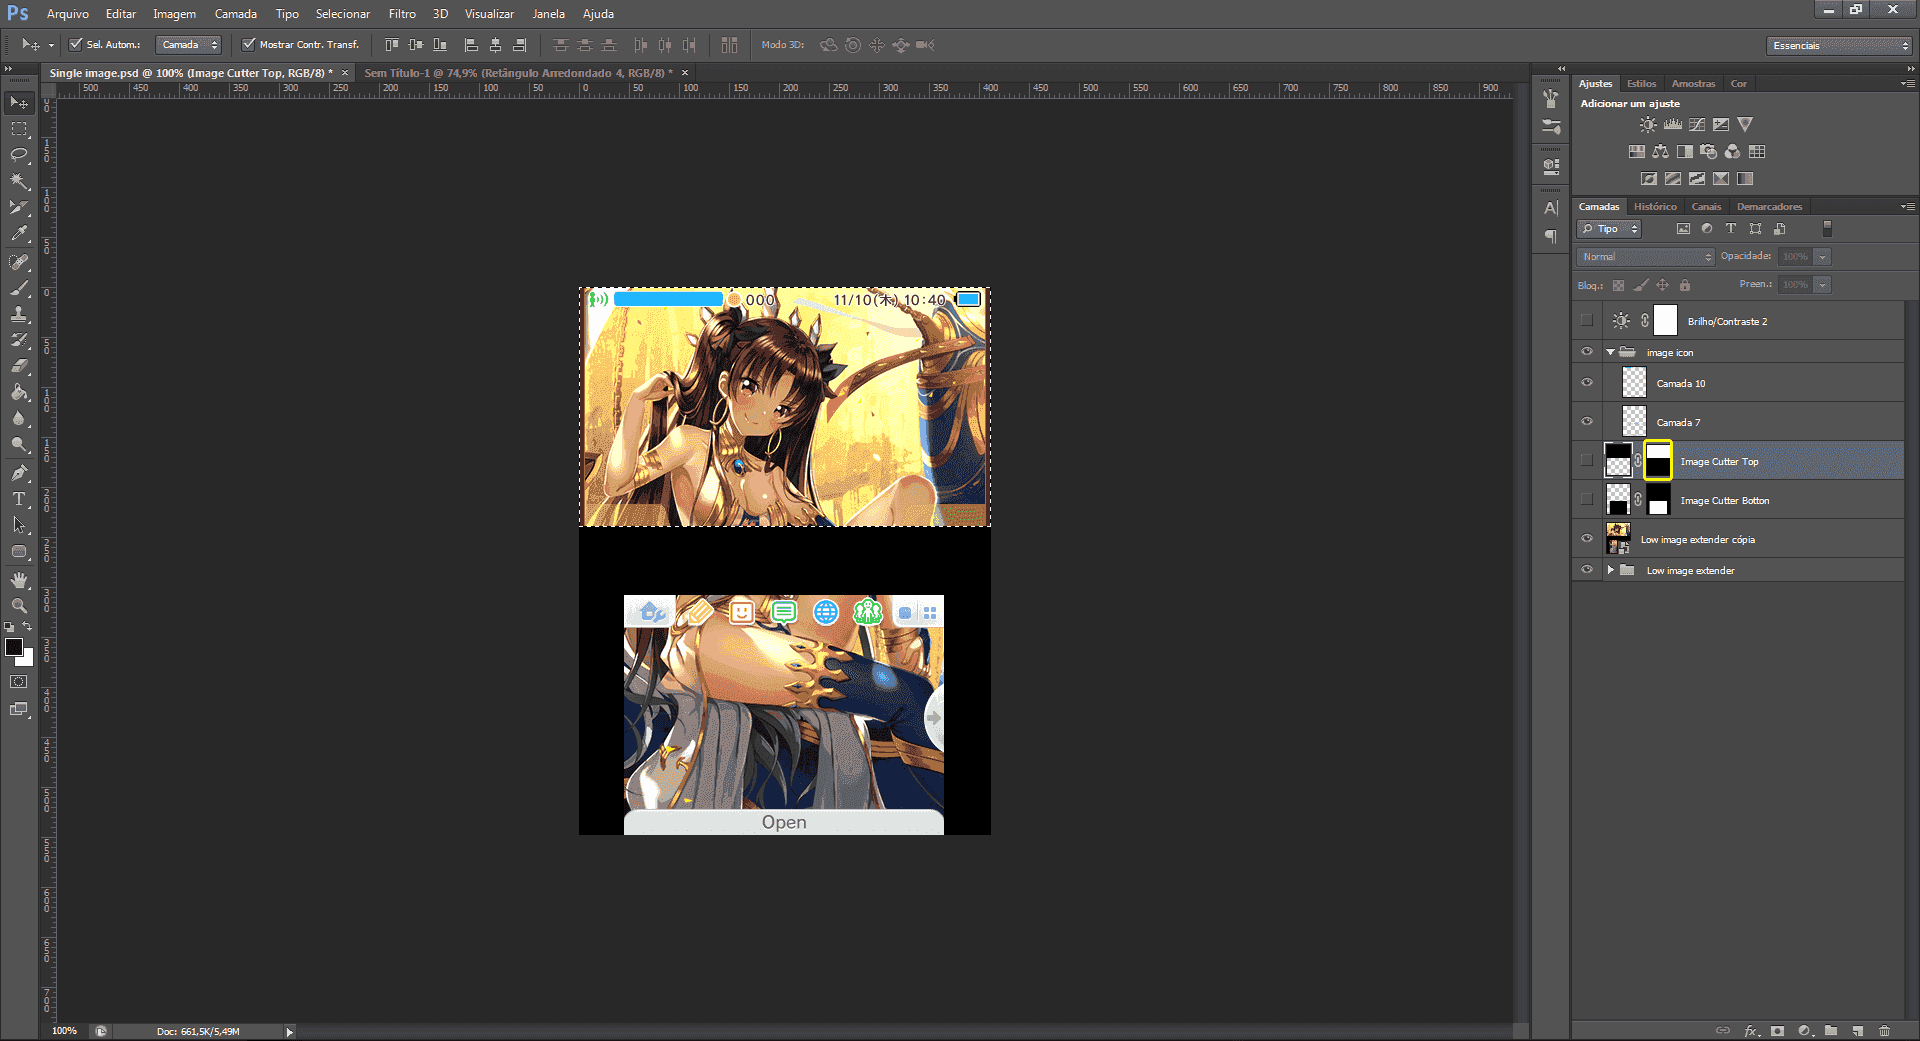
Task: Toggle Quick Mask mode
Action: (x=19, y=682)
